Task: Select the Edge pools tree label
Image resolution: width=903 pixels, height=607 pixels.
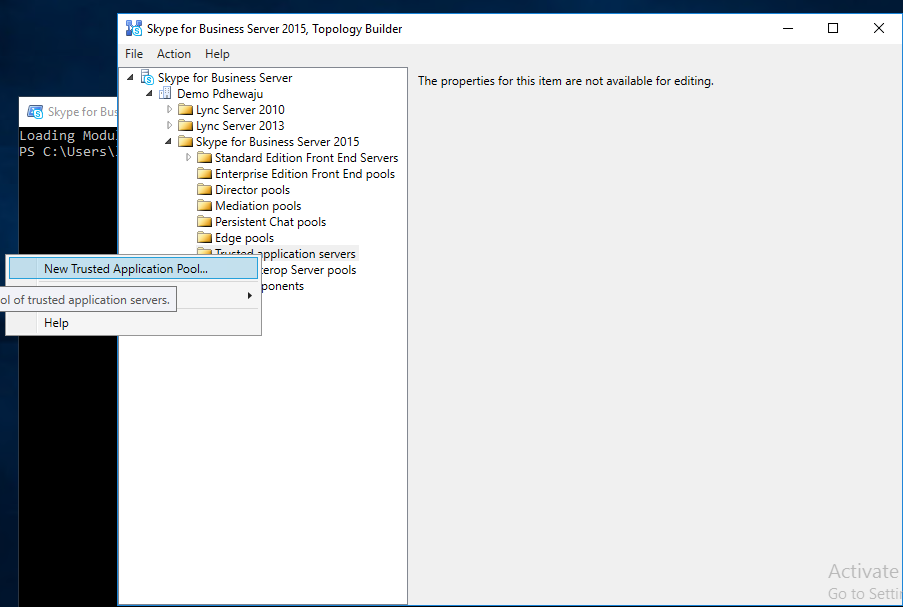Action: (244, 238)
